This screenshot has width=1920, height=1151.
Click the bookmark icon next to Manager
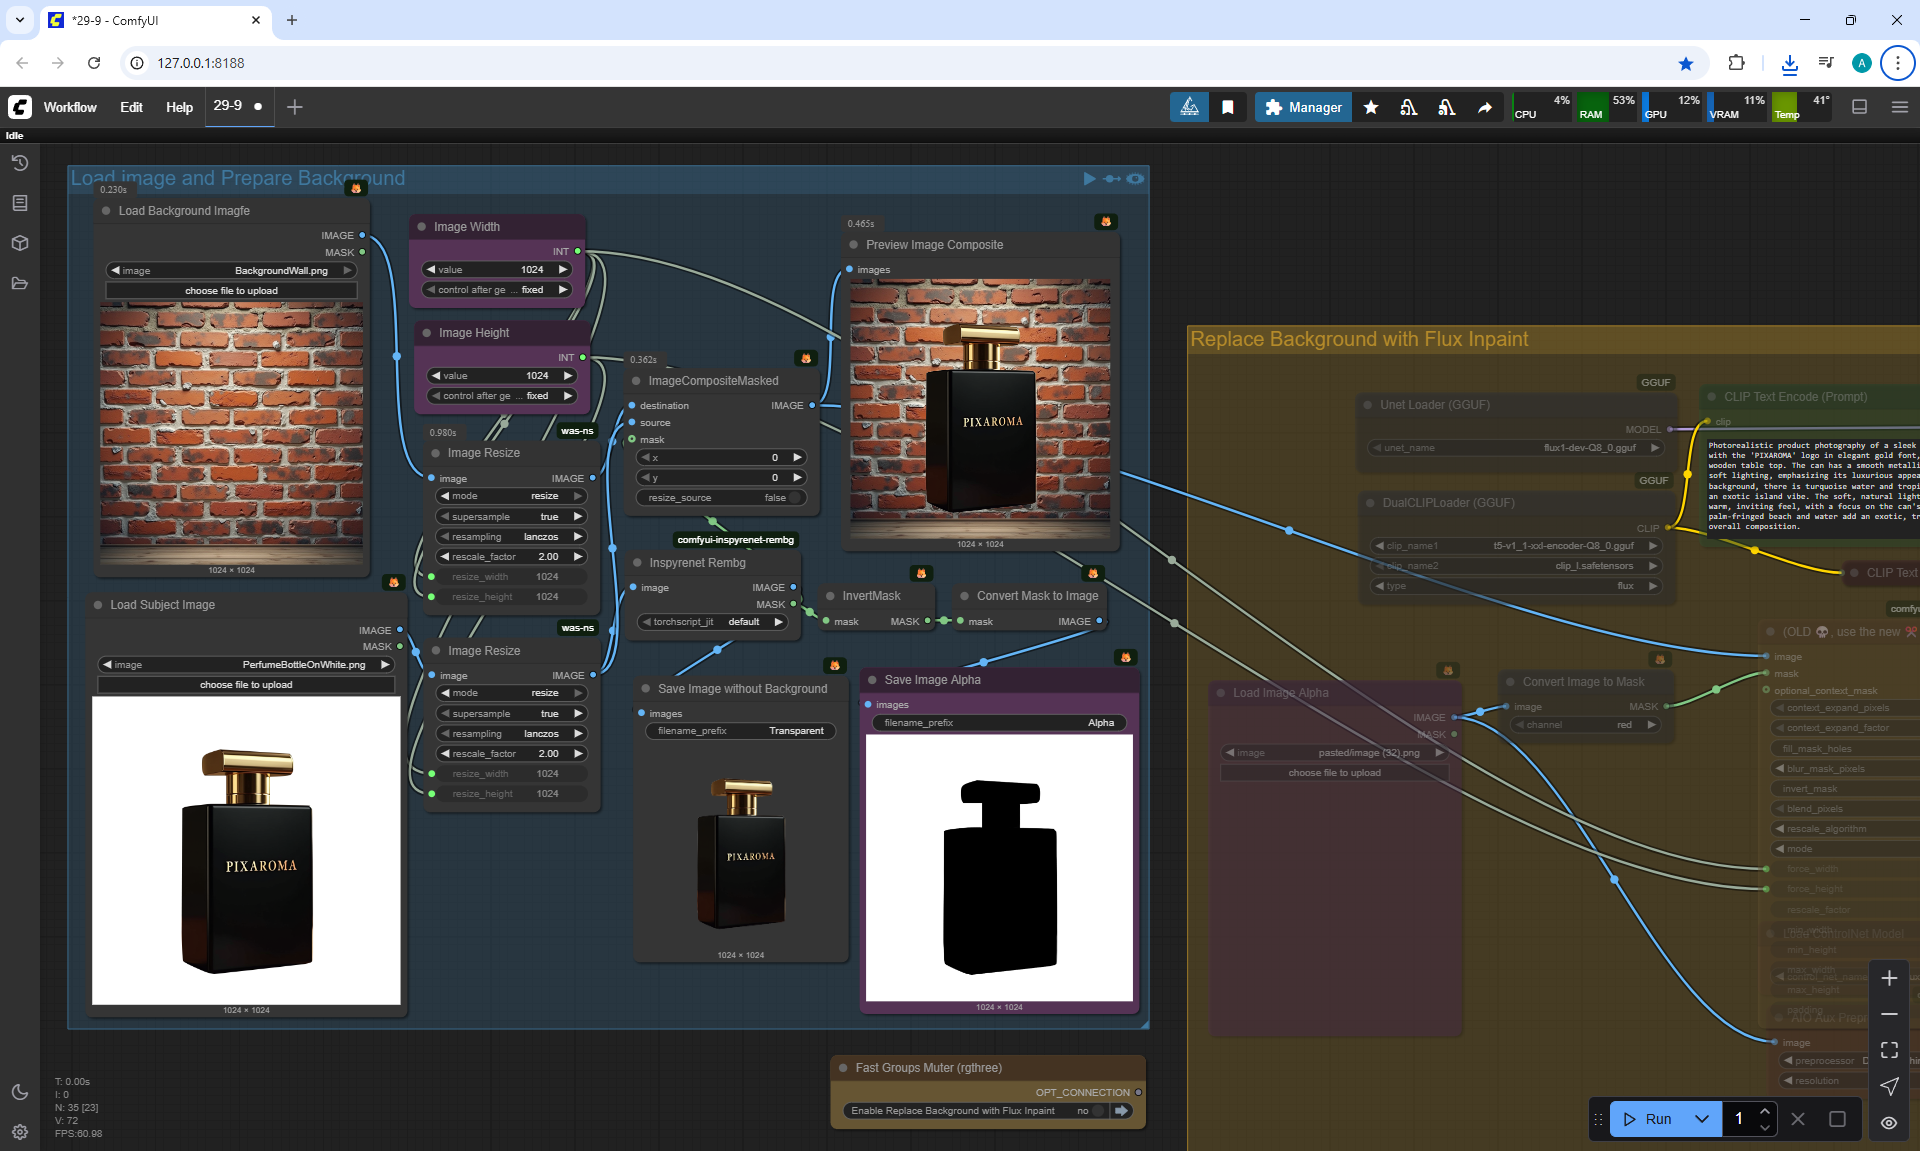[x=1228, y=107]
